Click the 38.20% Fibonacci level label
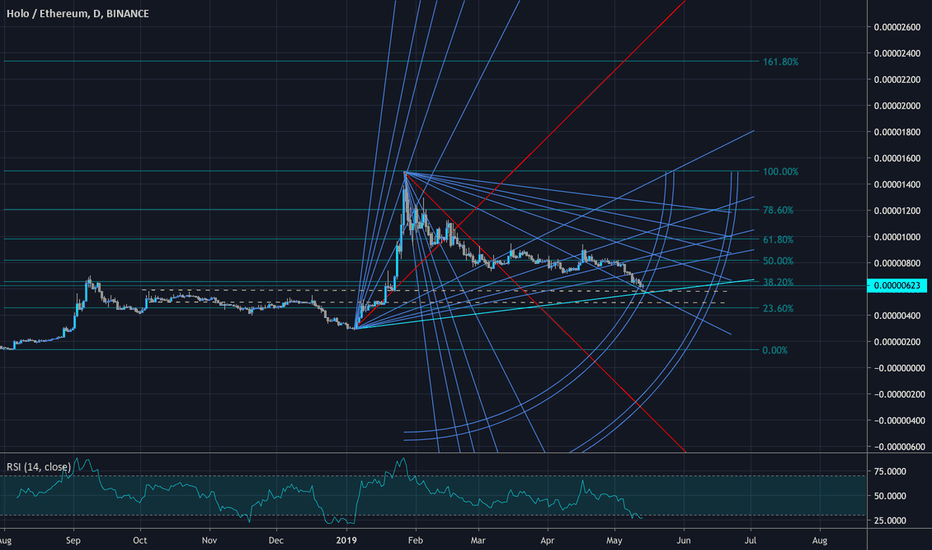Image resolution: width=932 pixels, height=550 pixels. pyautogui.click(x=778, y=282)
